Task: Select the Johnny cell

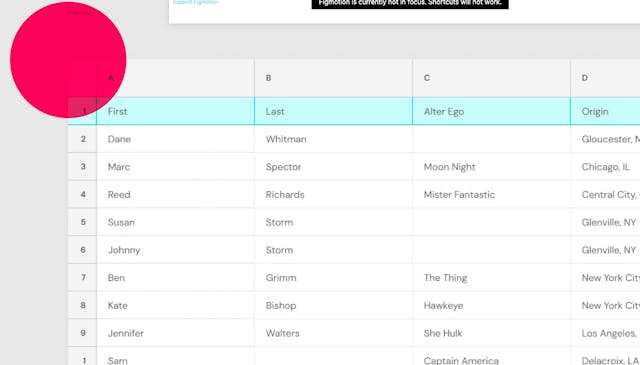Action: (x=176, y=250)
